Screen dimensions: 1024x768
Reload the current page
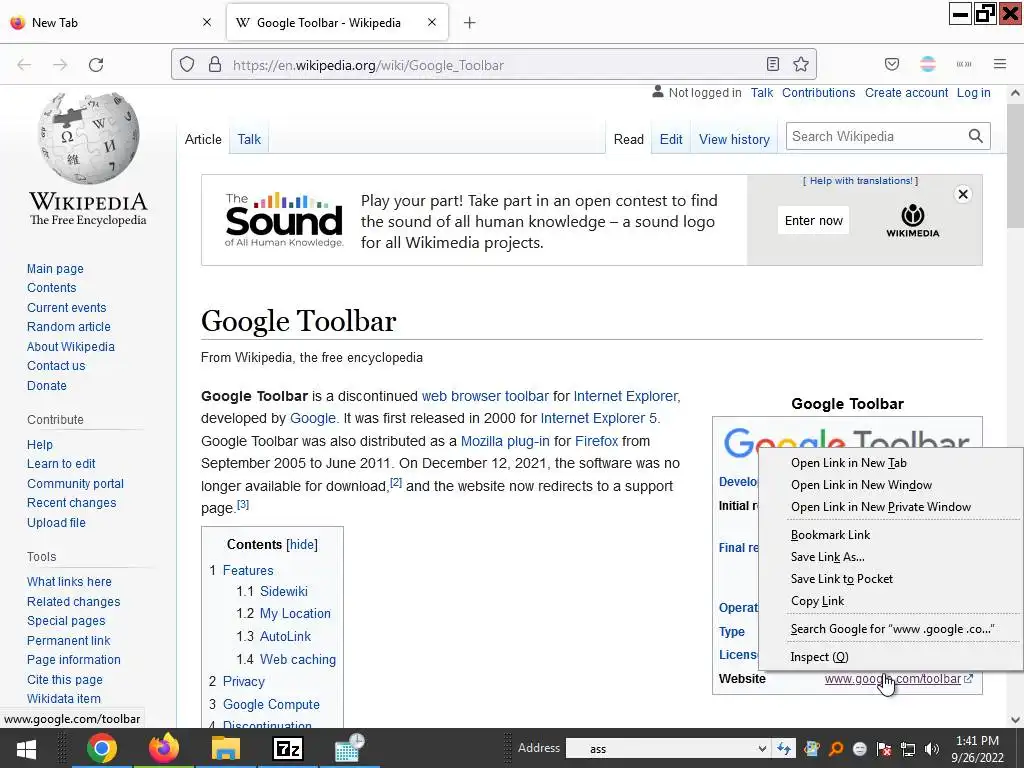tap(96, 65)
